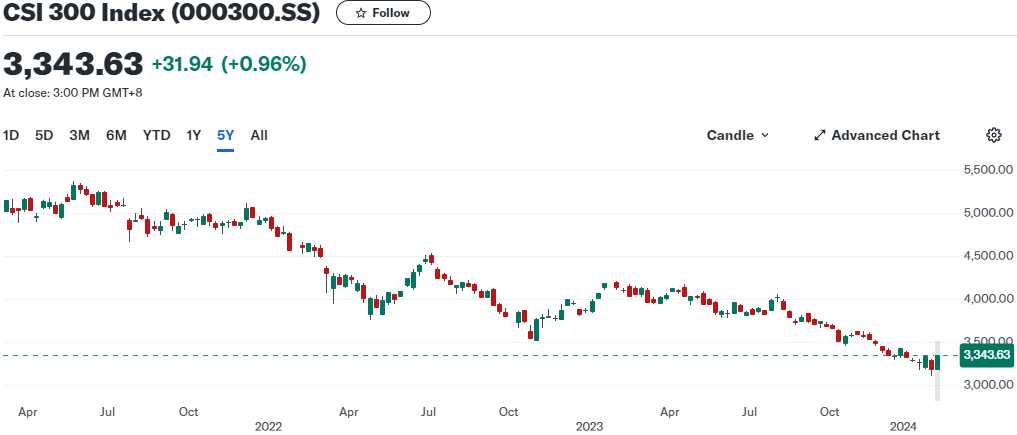This screenshot has height=435, width=1017.
Task: Click the 2022 label on time axis
Action: tap(268, 426)
